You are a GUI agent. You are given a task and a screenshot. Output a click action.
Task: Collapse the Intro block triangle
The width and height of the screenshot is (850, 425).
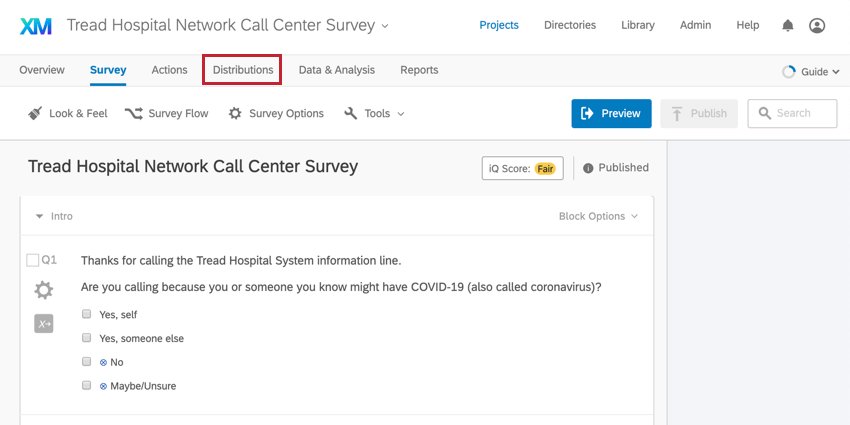pos(39,216)
